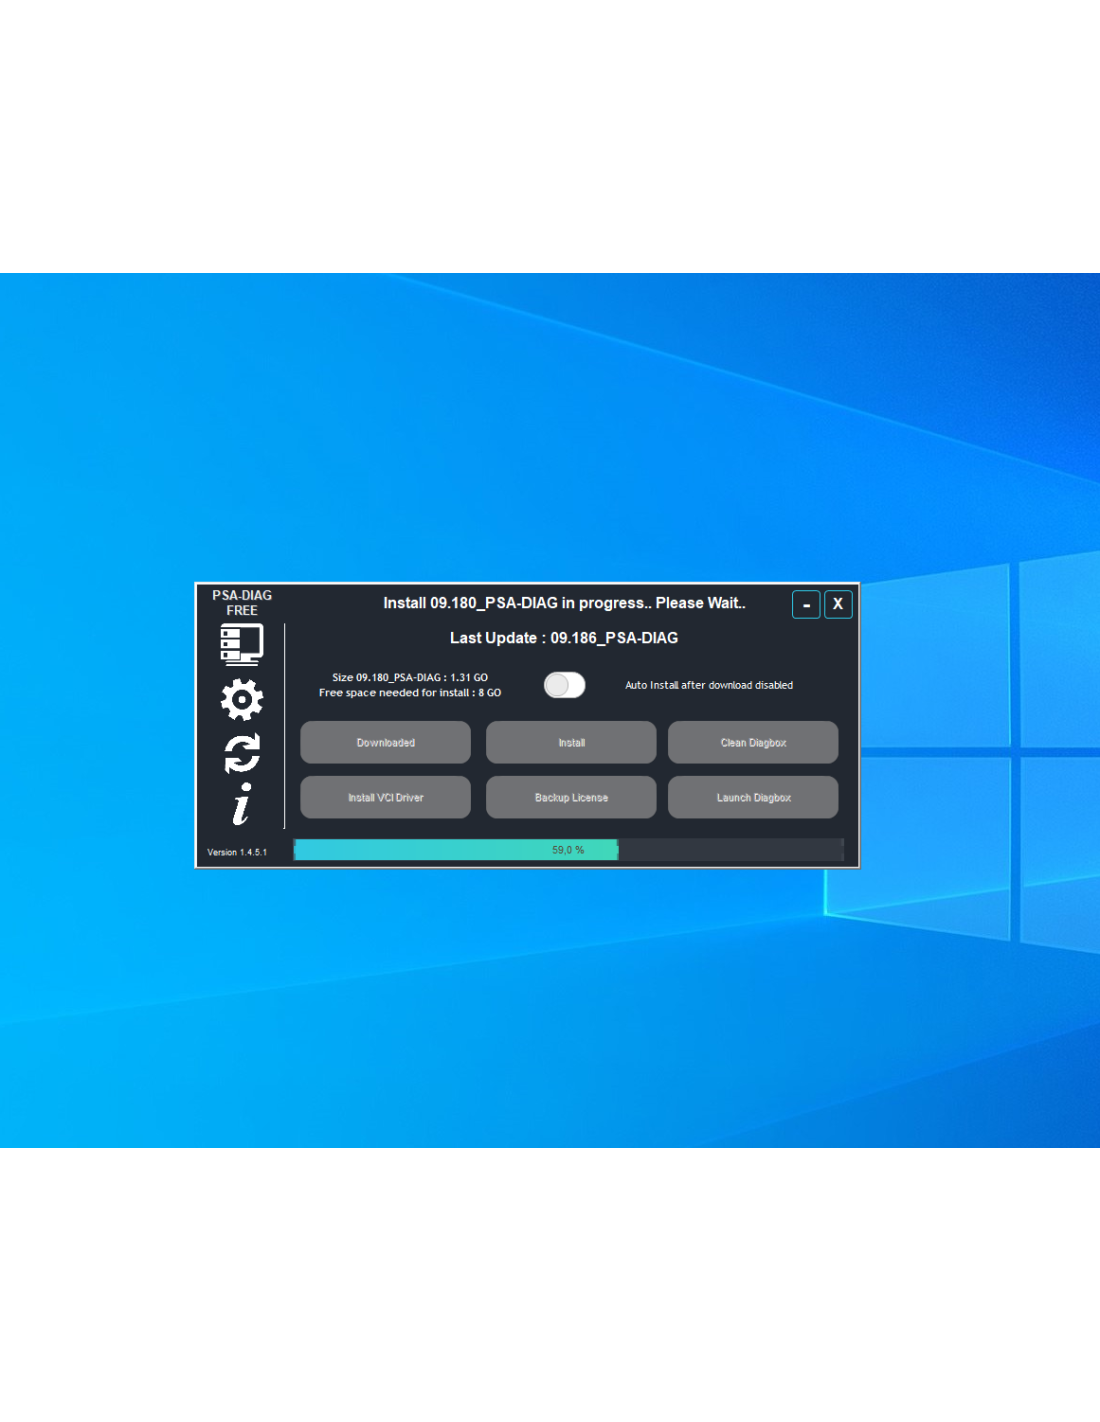Click the Install VCI Driver button
Viewport: 1100px width, 1422px height.
pyautogui.click(x=385, y=797)
